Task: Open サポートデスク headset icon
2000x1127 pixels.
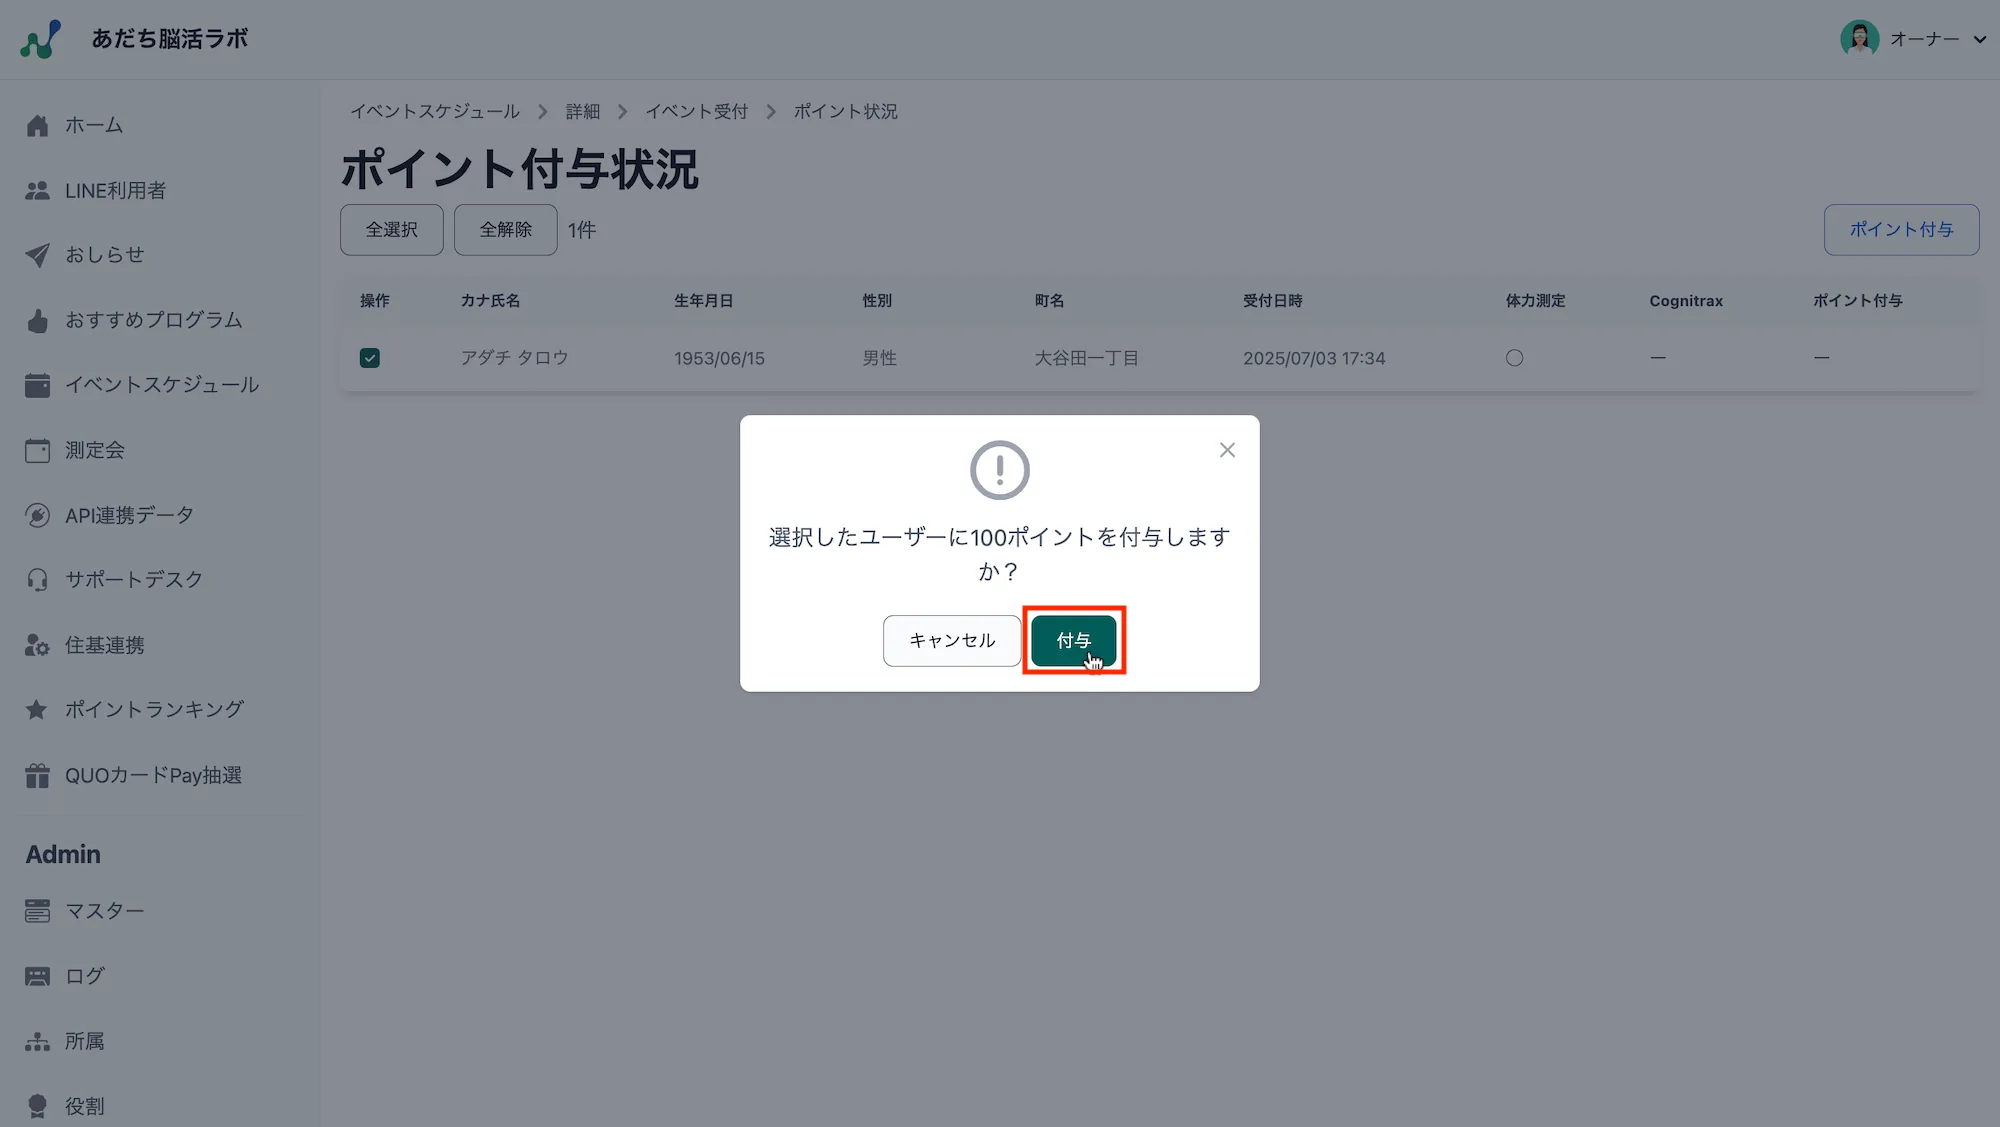Action: (37, 579)
